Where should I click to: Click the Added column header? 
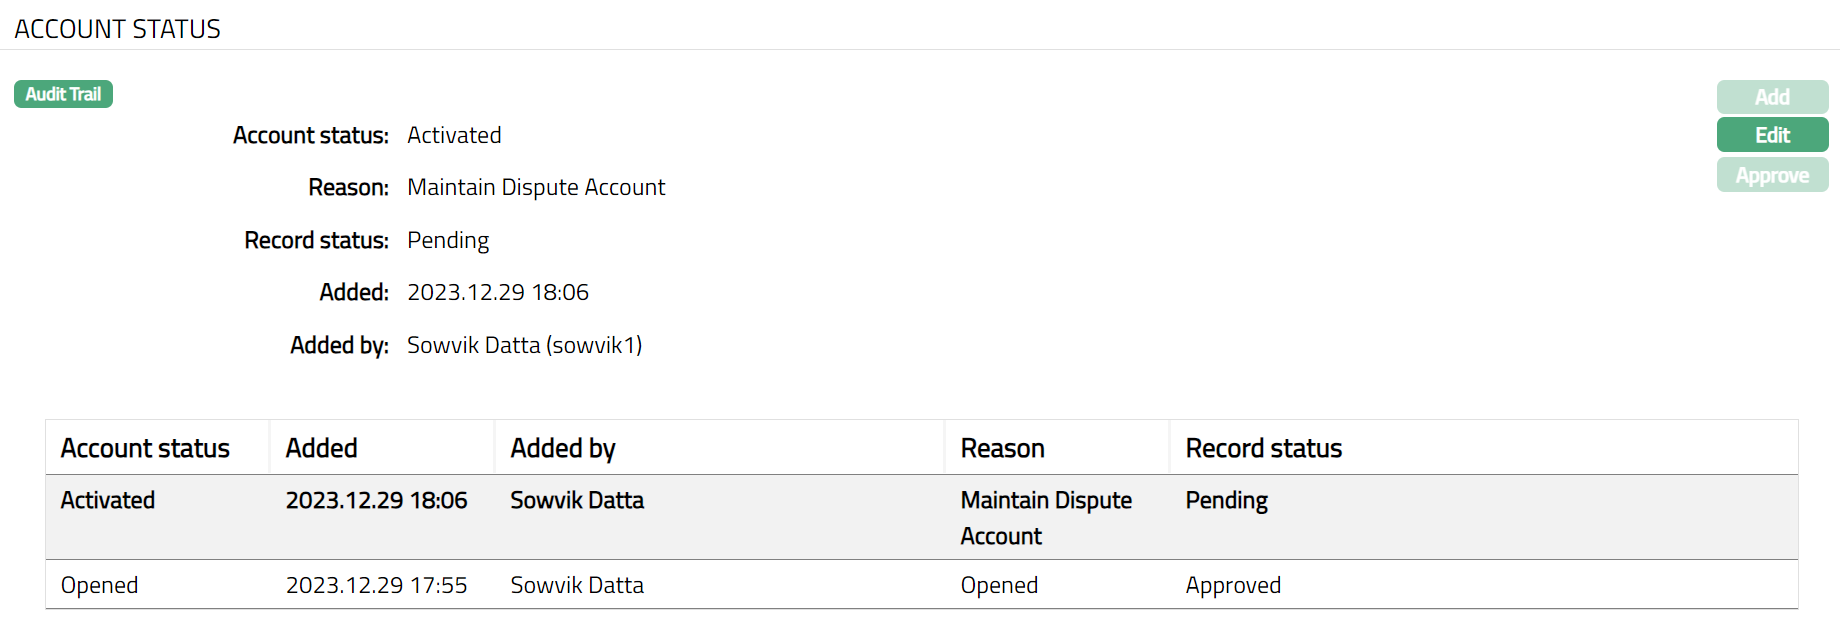coord(321,448)
